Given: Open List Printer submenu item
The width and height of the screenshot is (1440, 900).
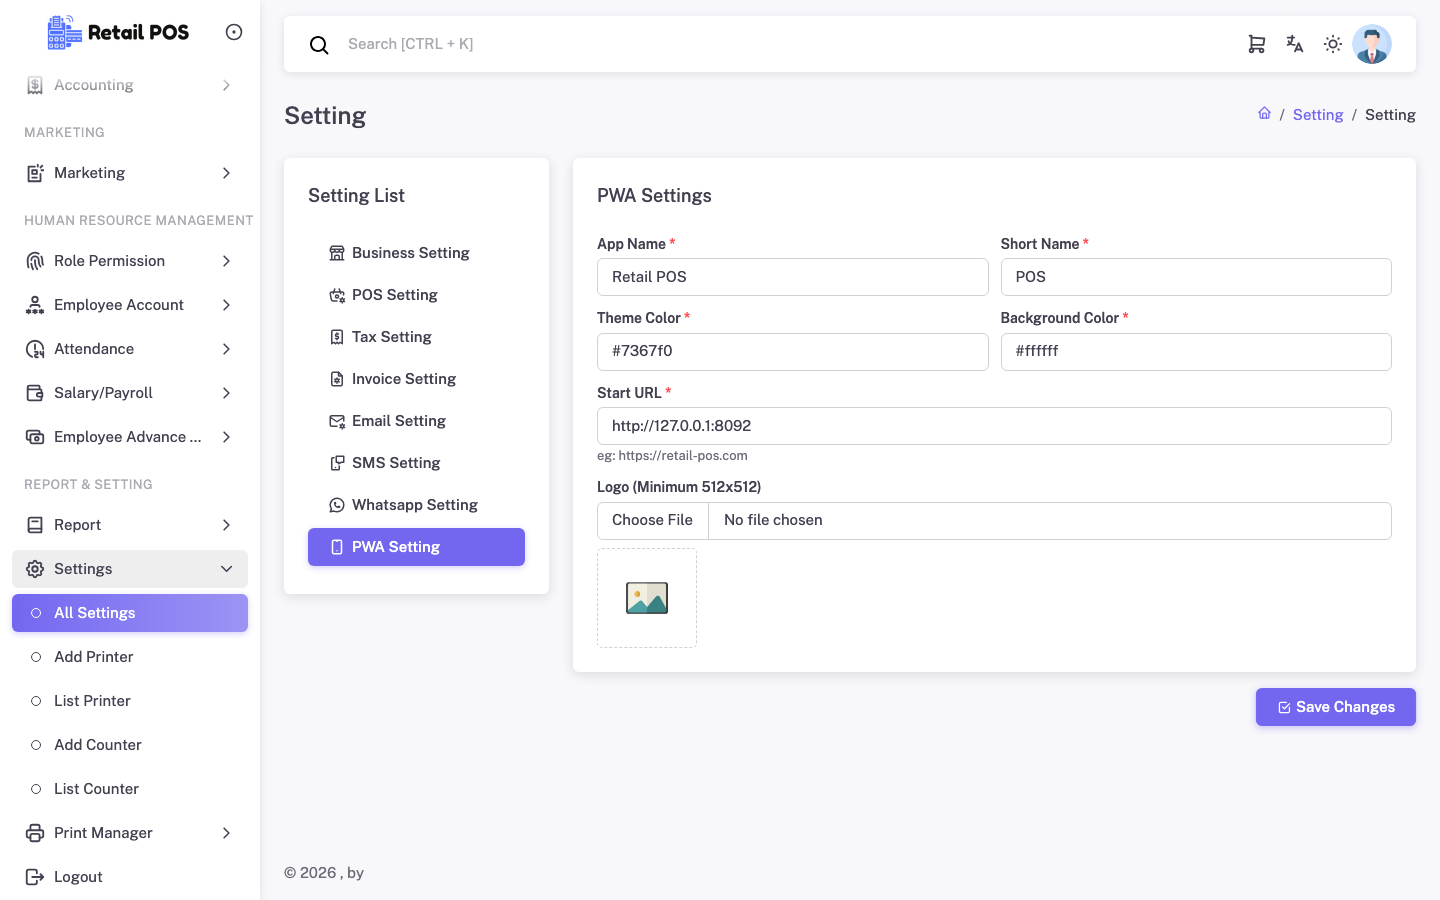Looking at the screenshot, I should (130, 701).
